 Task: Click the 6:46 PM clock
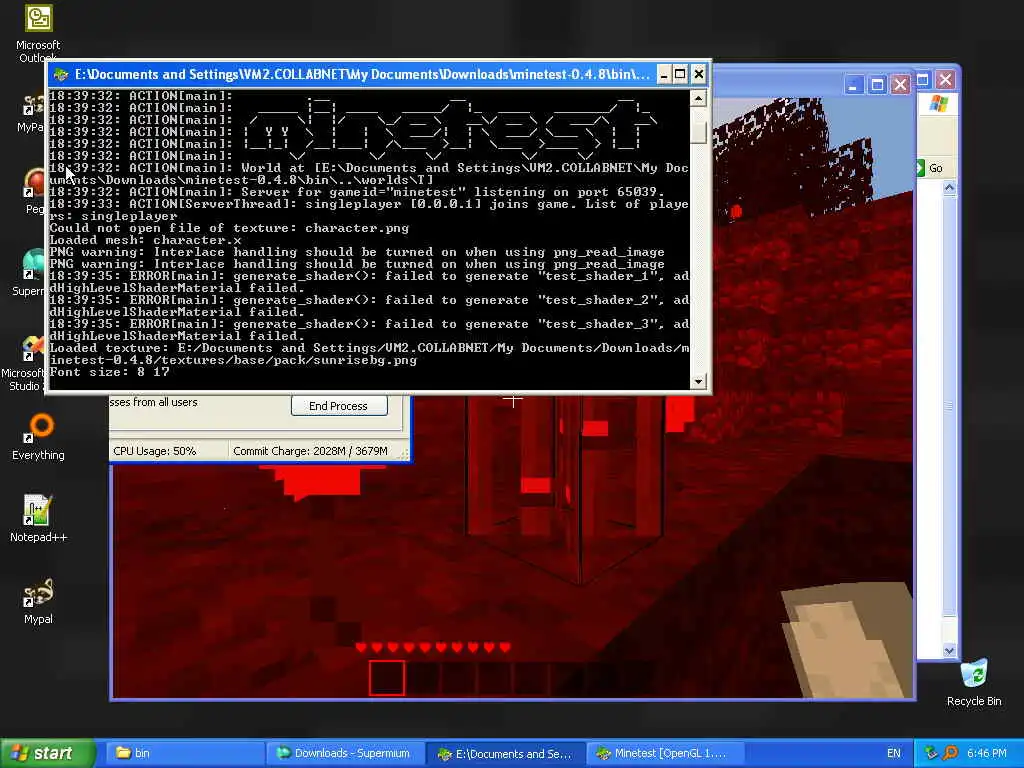click(987, 753)
